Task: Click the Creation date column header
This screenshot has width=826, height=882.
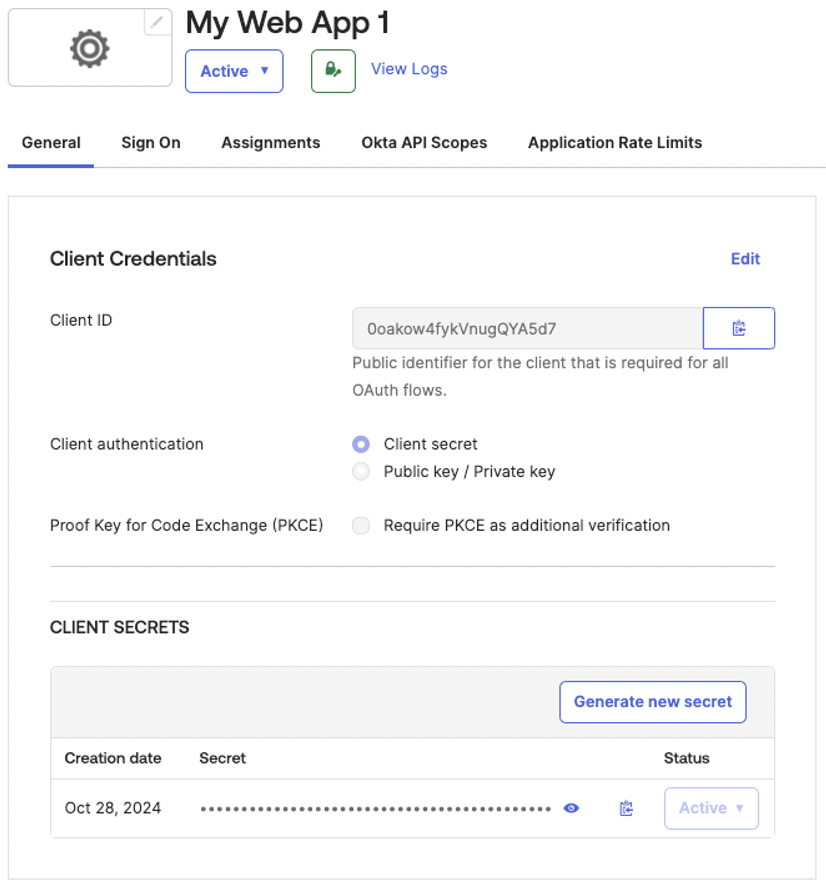Action: [113, 758]
